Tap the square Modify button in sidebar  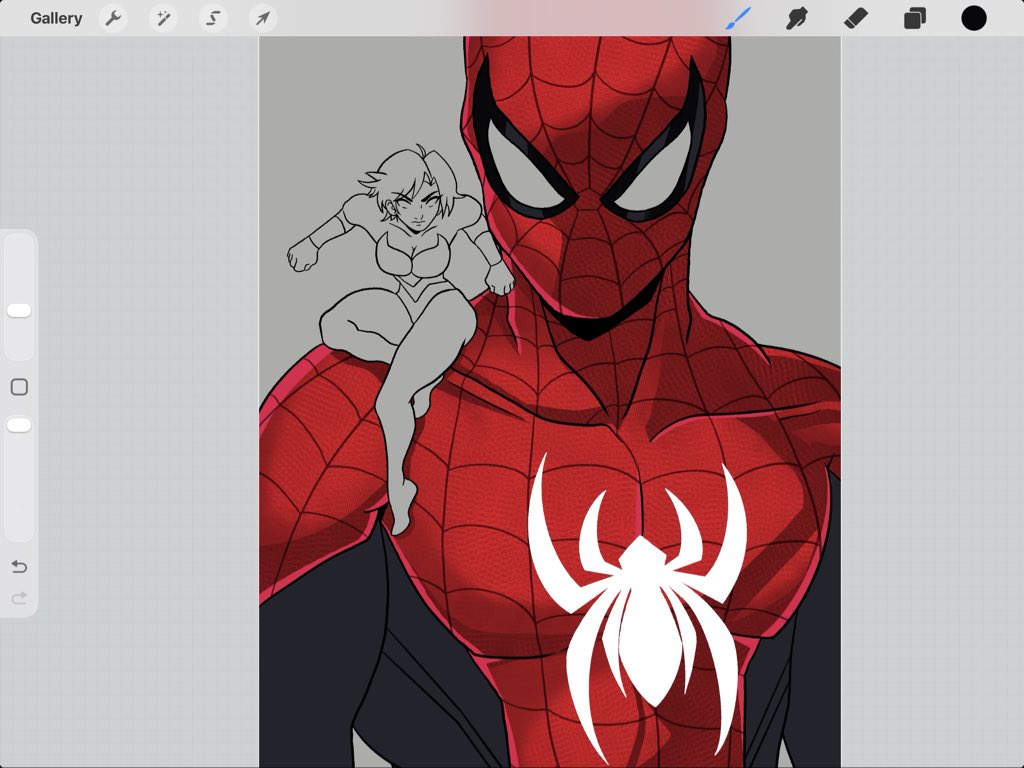pyautogui.click(x=19, y=387)
